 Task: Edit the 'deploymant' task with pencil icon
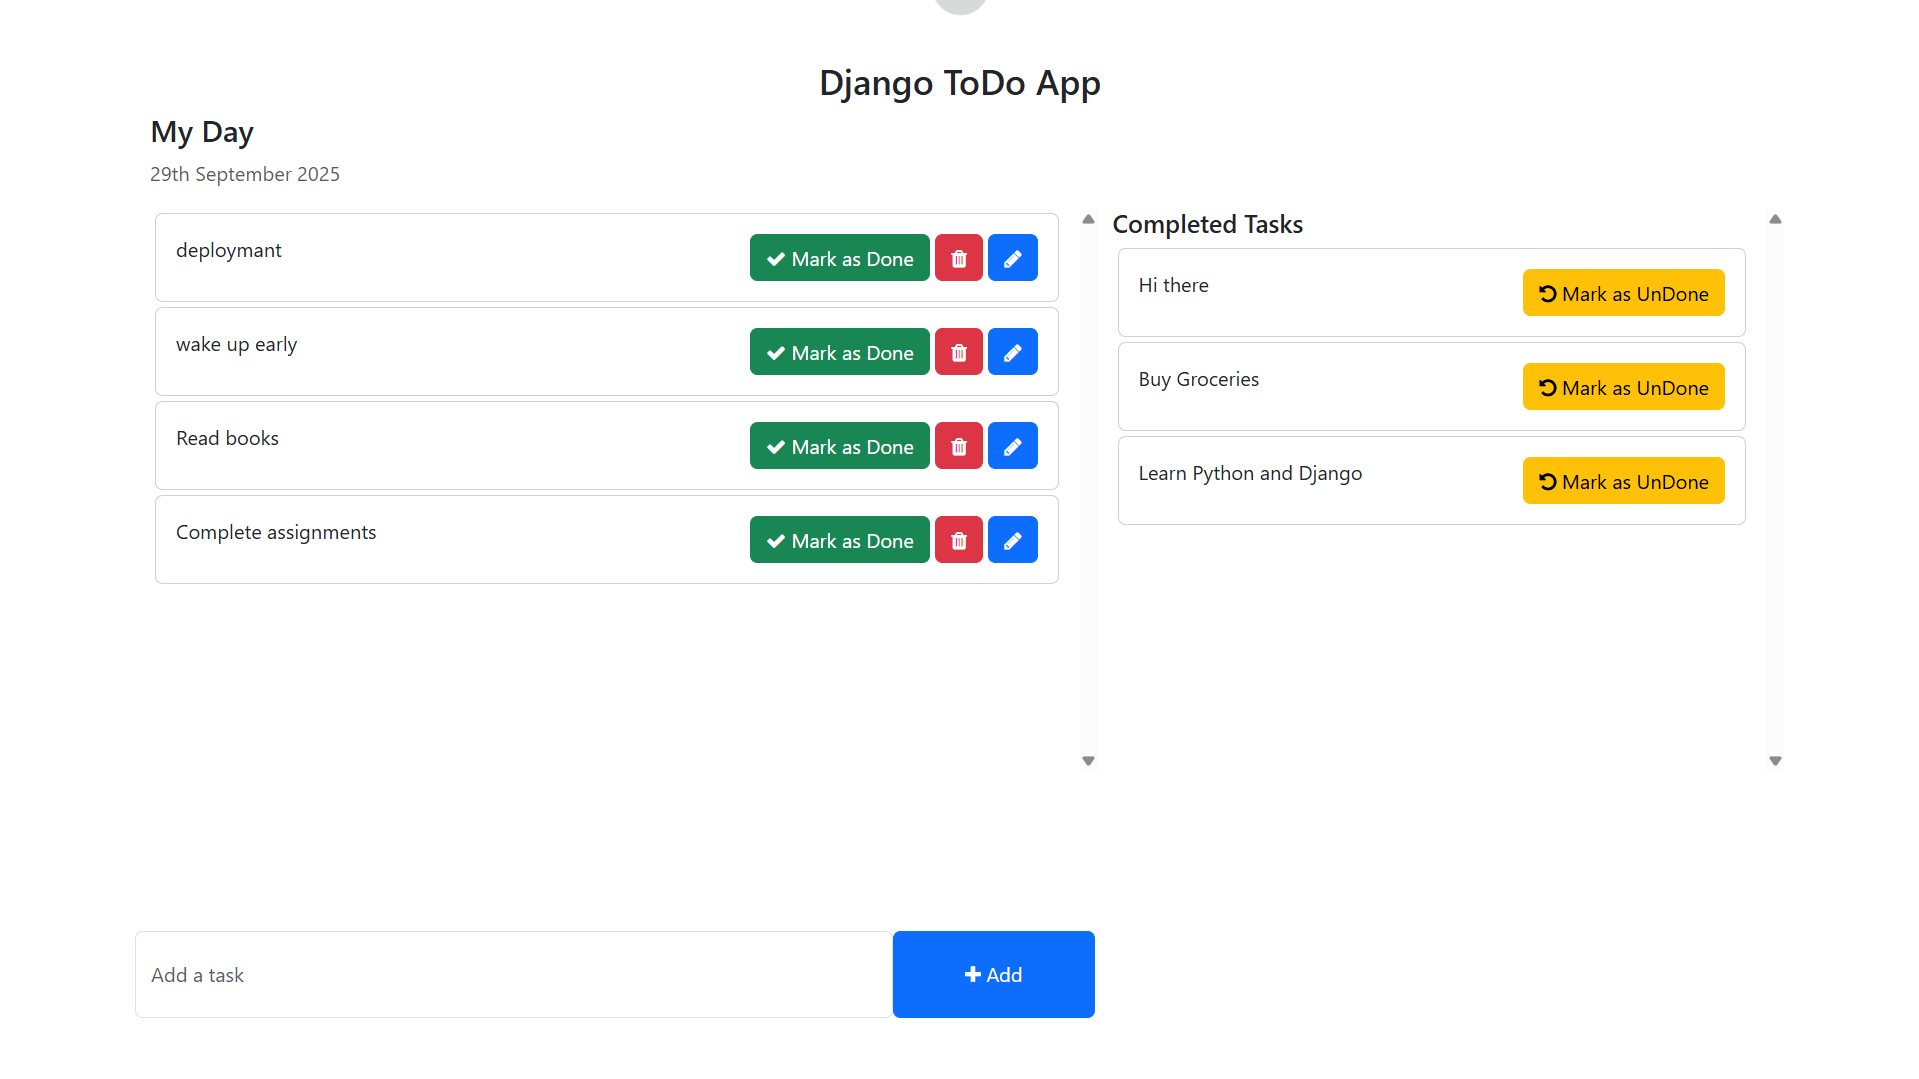(1012, 258)
